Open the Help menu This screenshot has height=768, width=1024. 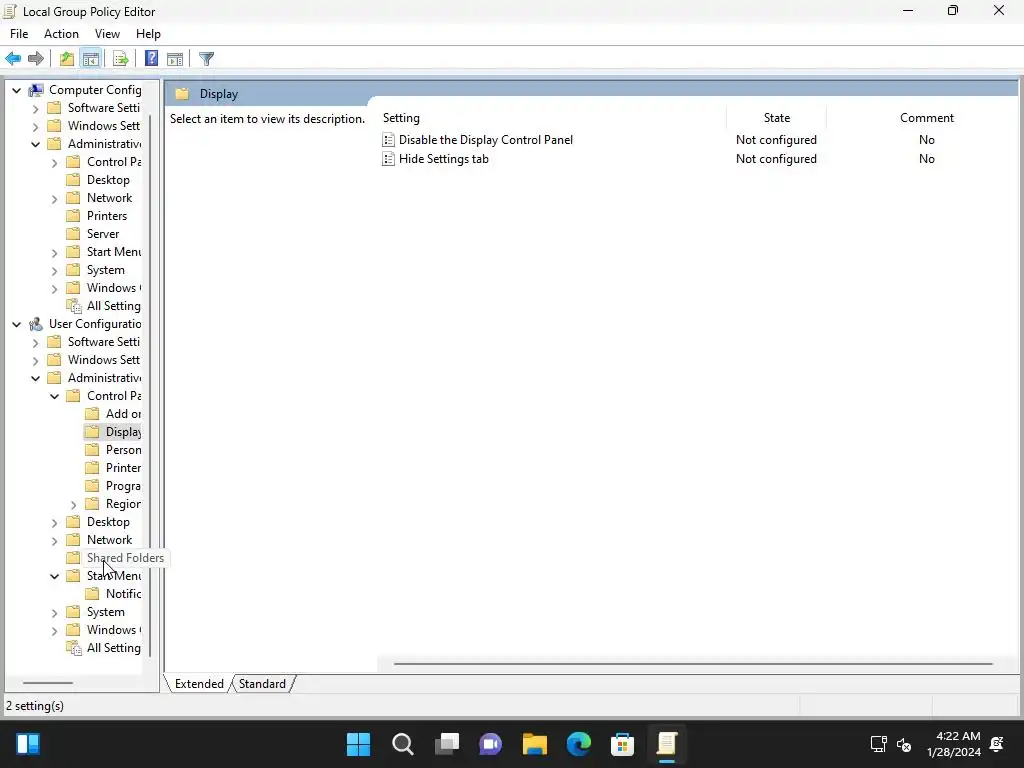(148, 34)
